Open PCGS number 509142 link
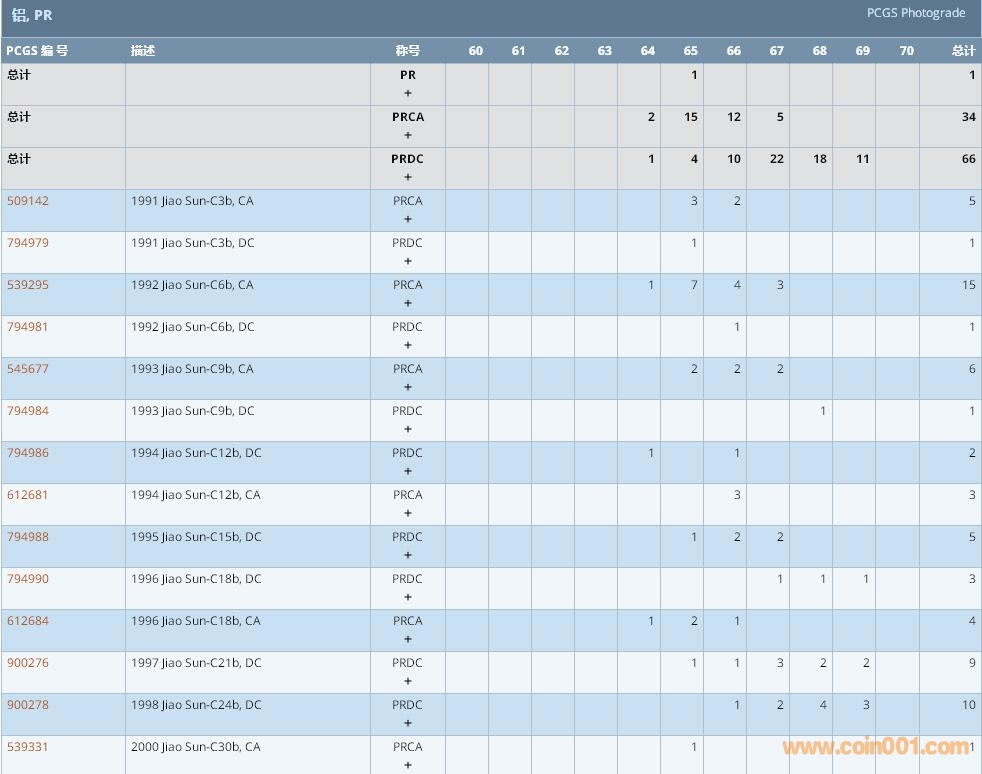 [x=28, y=201]
